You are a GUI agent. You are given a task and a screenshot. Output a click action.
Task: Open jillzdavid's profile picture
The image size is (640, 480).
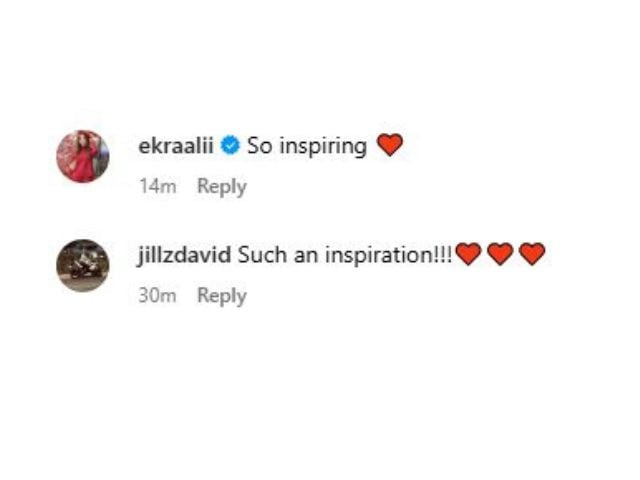[83, 266]
